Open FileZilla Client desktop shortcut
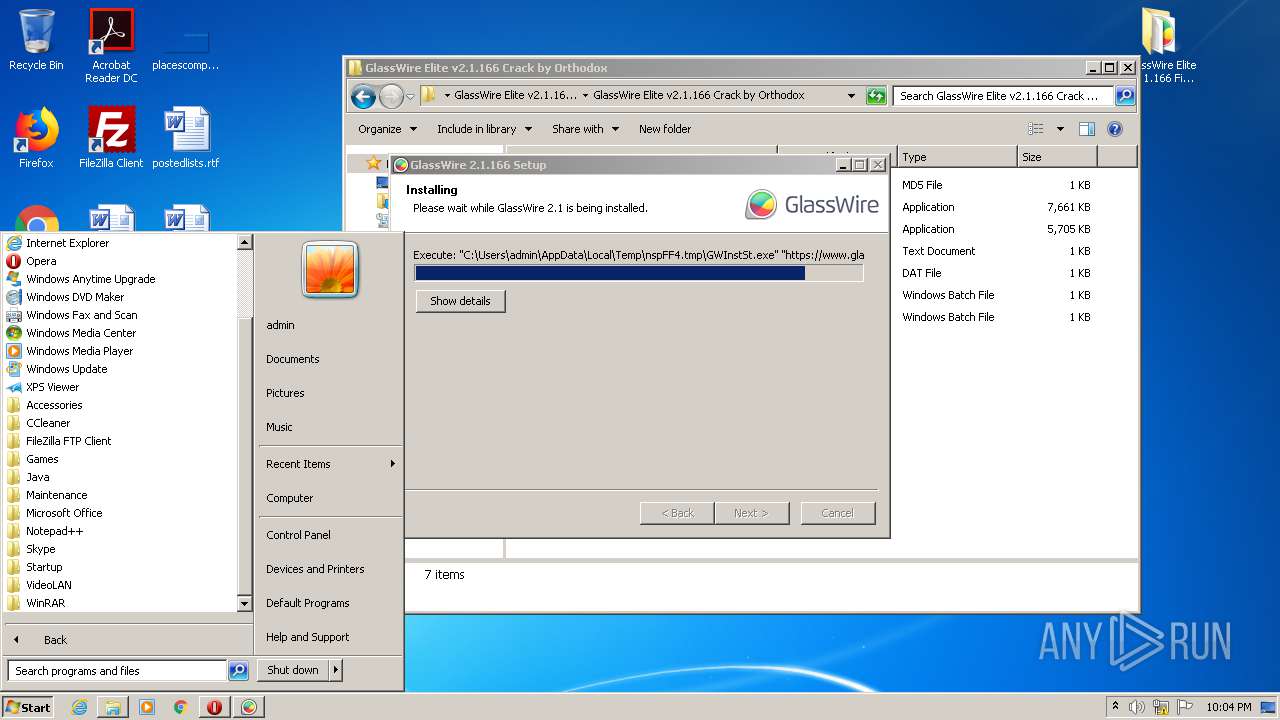Viewport: 1280px width, 720px height. (x=111, y=138)
